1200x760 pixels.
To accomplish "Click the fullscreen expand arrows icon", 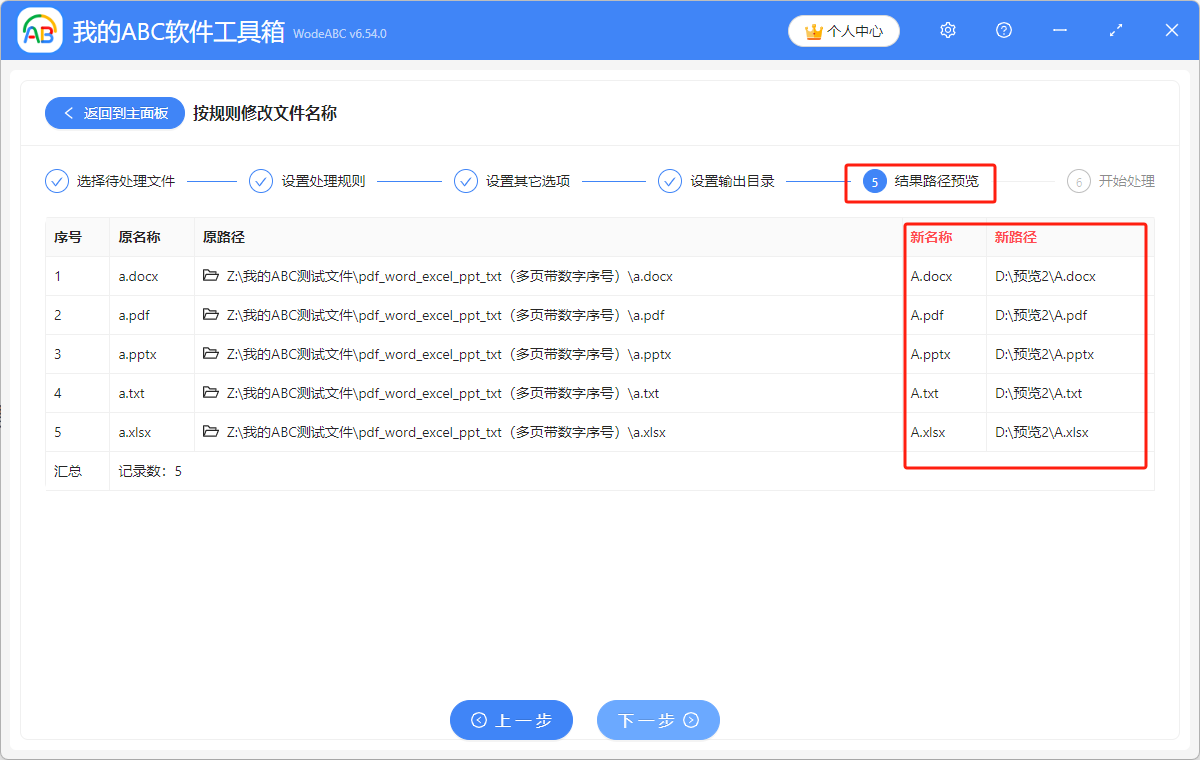I will point(1115,30).
